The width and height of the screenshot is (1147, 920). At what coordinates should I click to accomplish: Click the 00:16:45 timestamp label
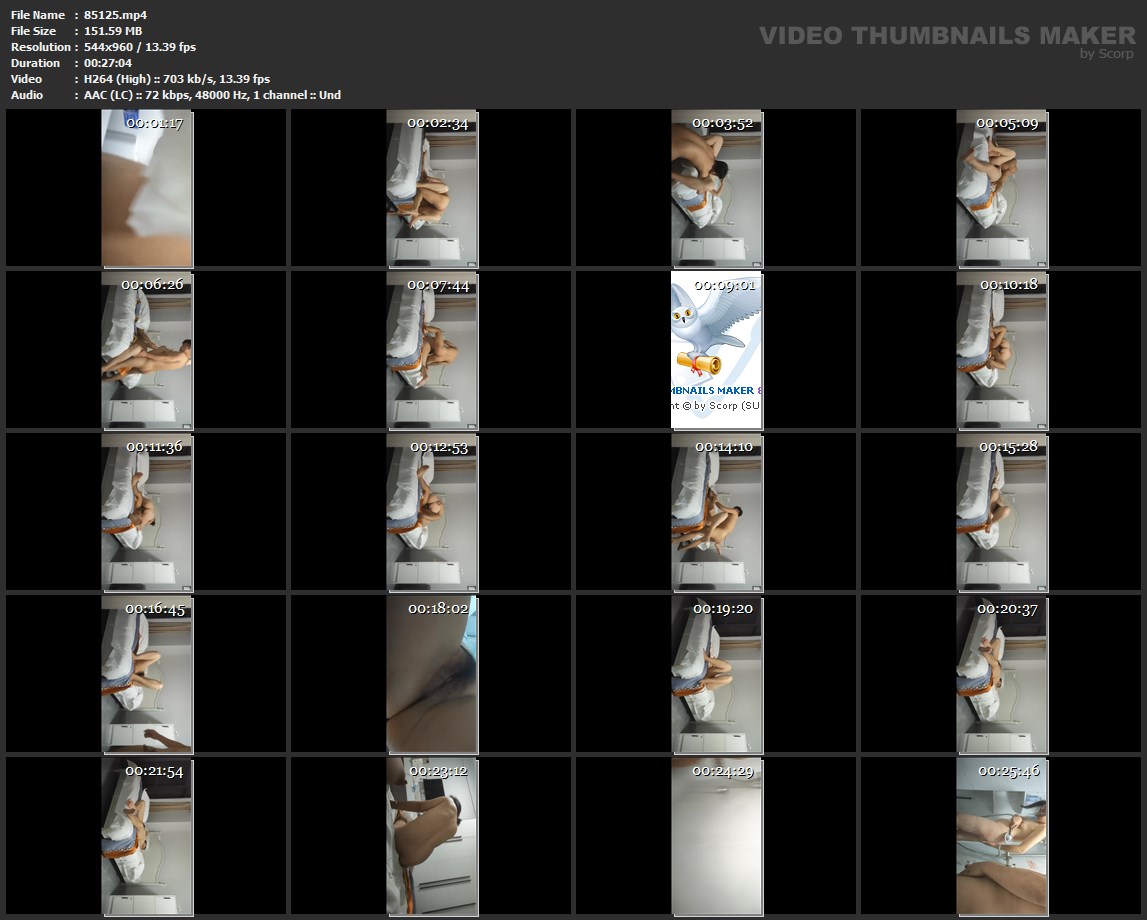pos(154,608)
